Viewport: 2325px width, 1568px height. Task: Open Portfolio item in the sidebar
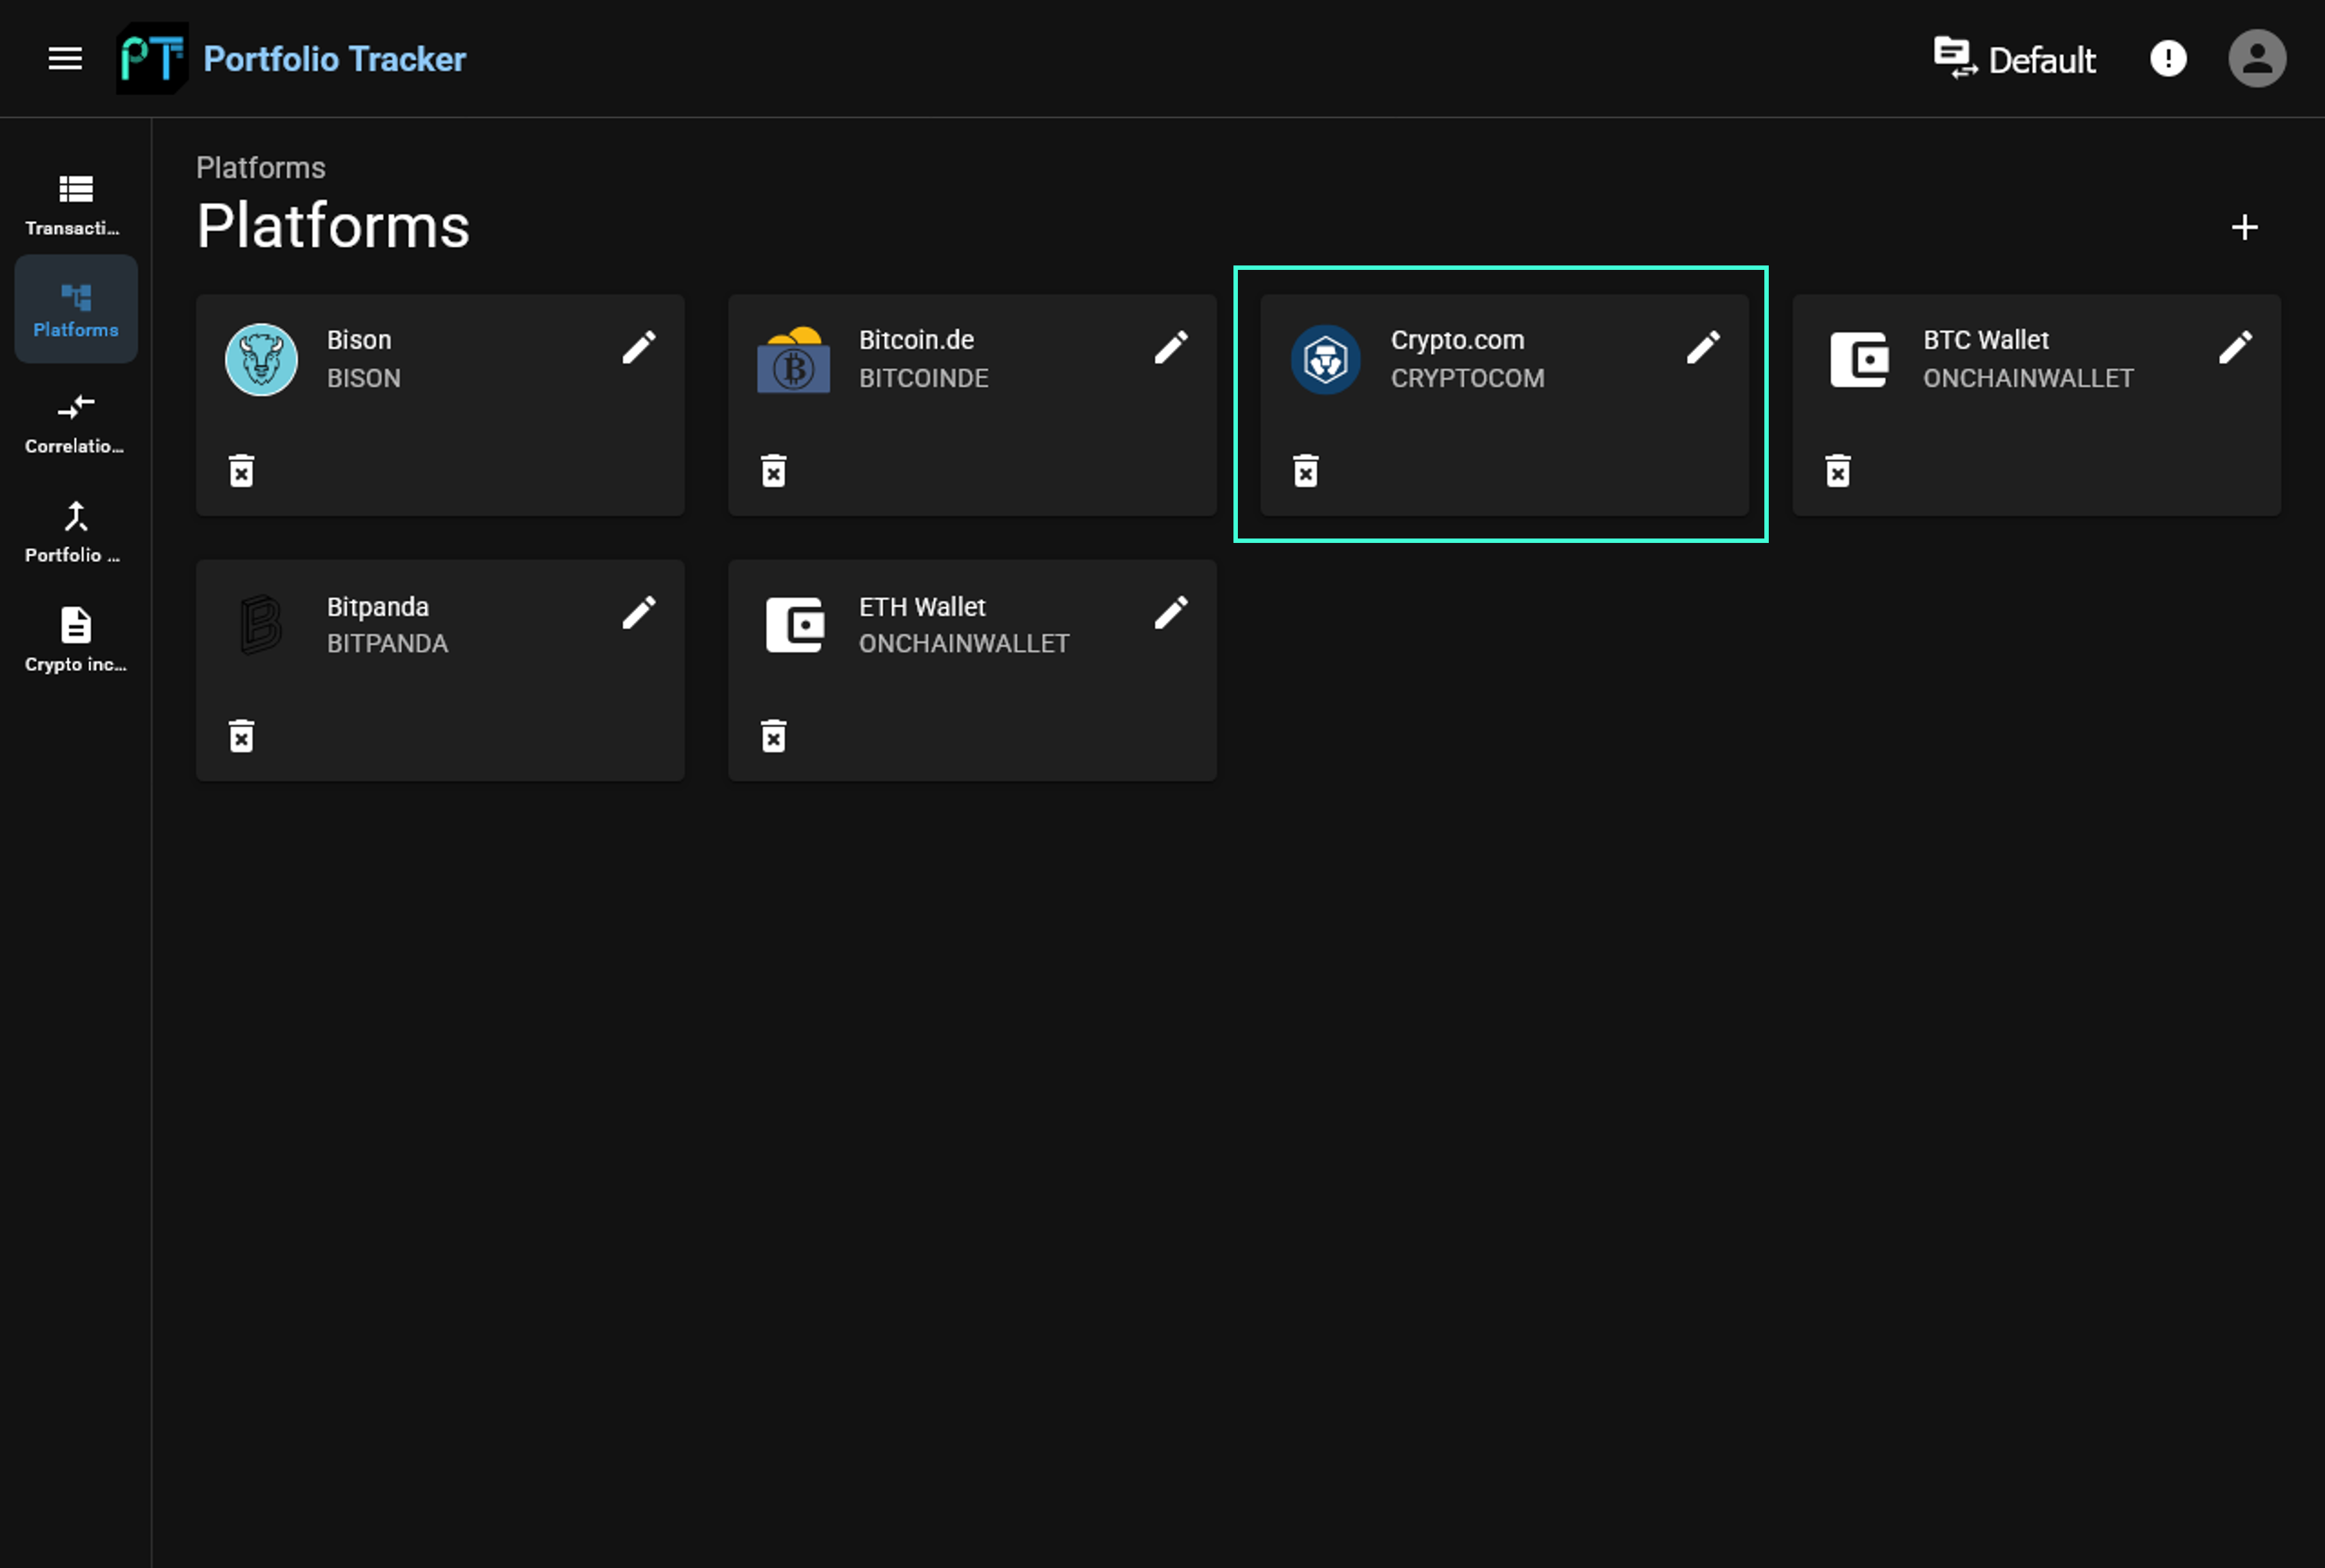[x=76, y=533]
